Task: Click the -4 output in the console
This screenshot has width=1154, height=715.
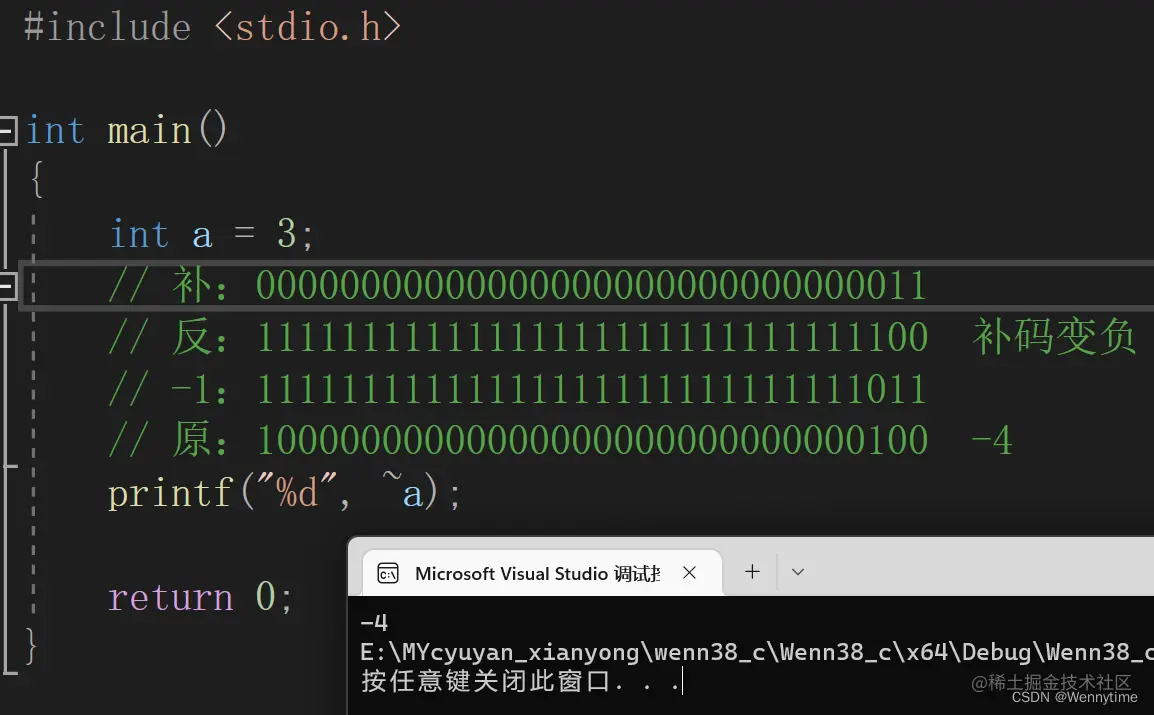Action: pos(374,623)
